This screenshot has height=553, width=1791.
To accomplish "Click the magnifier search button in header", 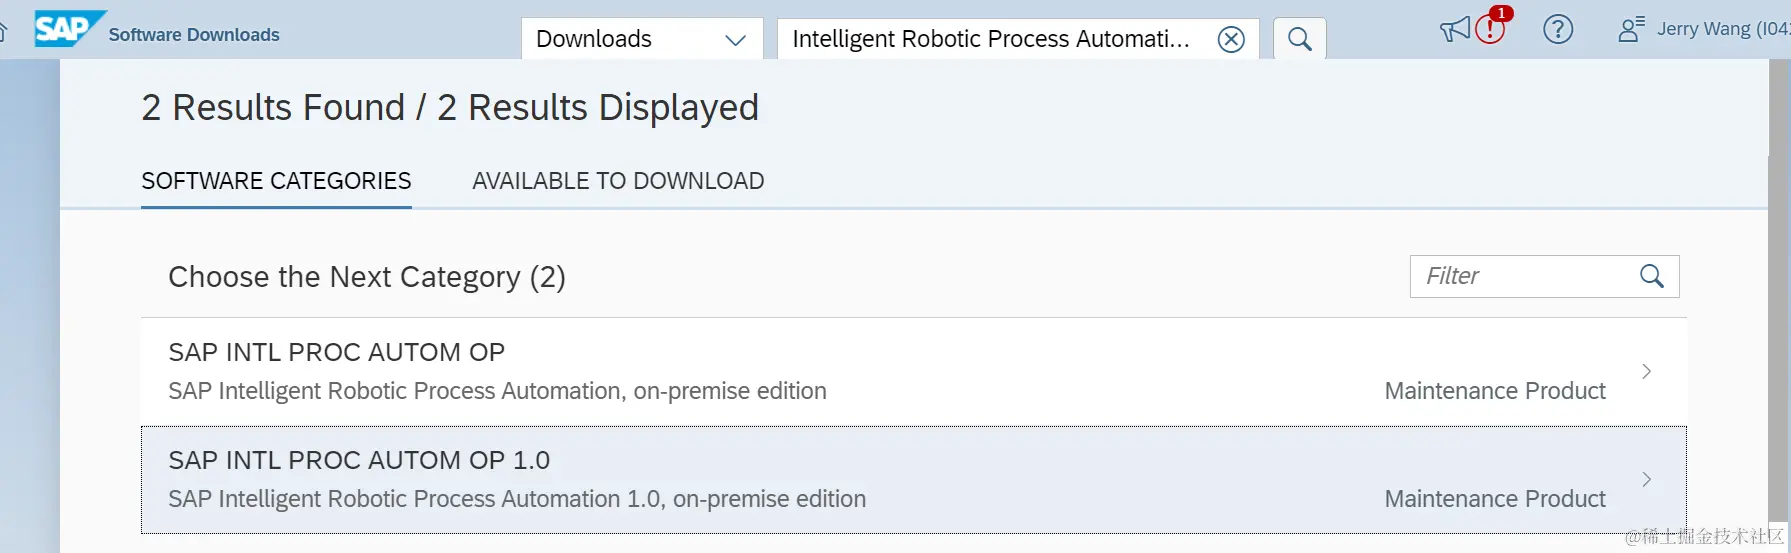I will [1299, 39].
